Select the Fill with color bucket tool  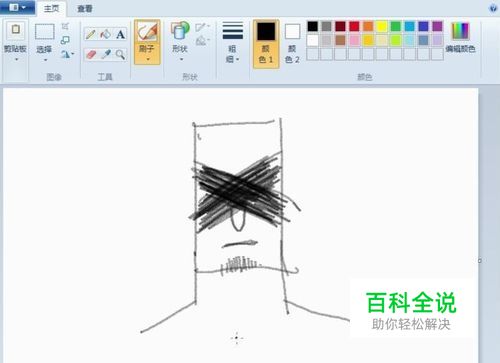(x=106, y=34)
